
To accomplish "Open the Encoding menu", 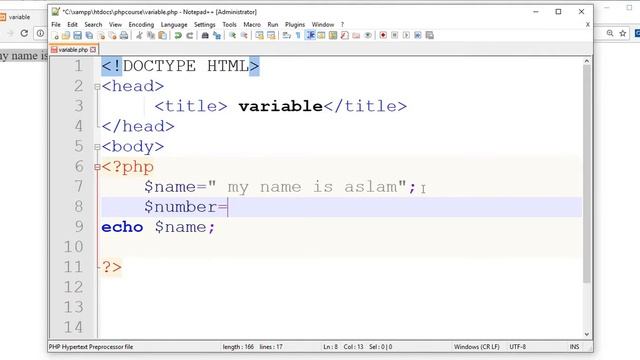I will pos(141,24).
